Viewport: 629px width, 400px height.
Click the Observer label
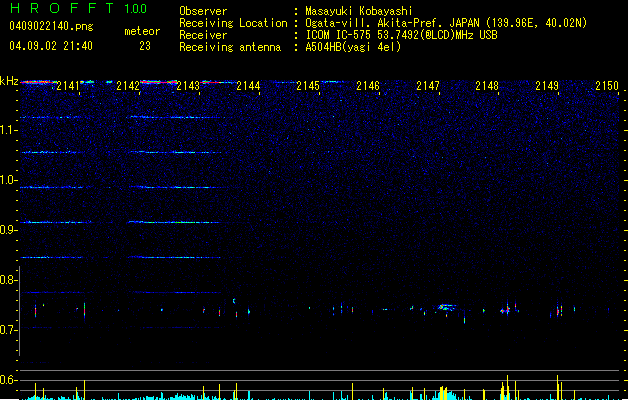203,11
